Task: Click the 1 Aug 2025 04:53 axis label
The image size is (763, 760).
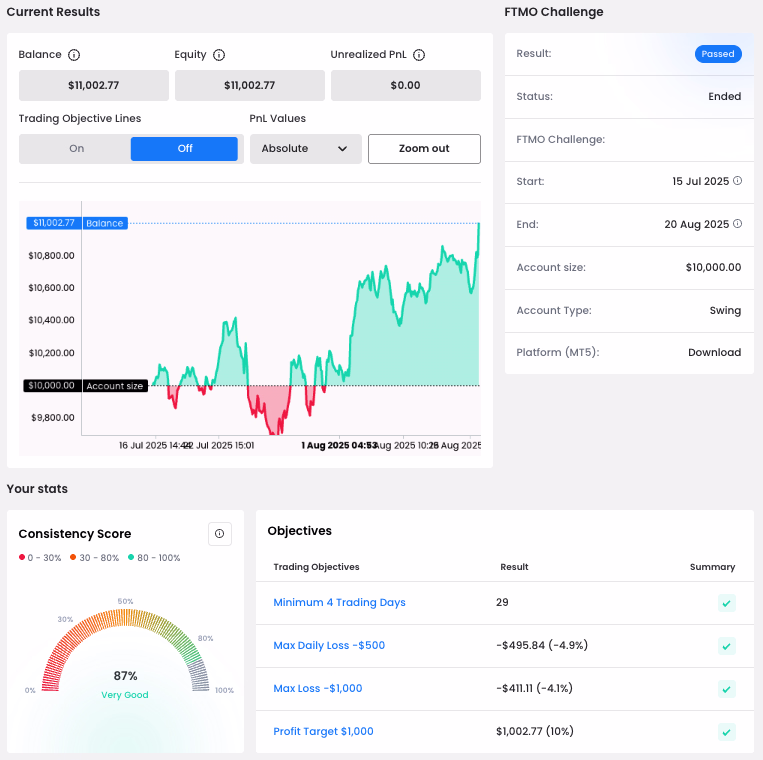Action: 337,445
